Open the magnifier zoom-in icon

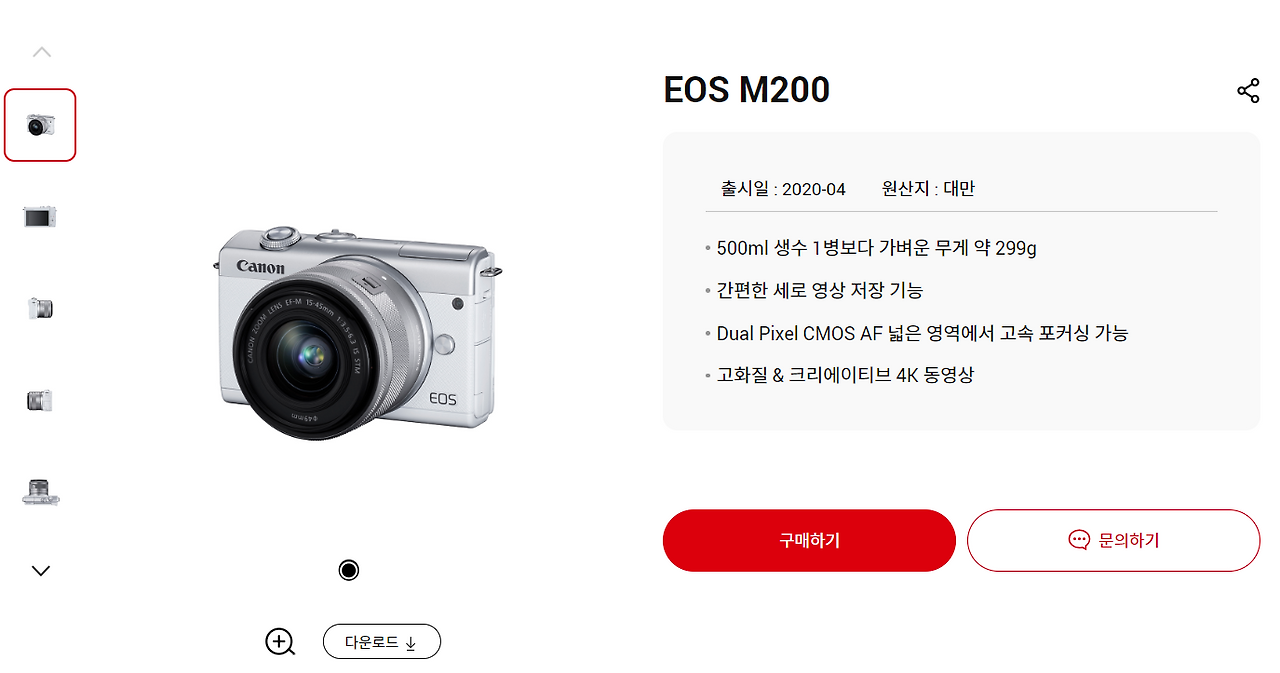click(x=280, y=642)
